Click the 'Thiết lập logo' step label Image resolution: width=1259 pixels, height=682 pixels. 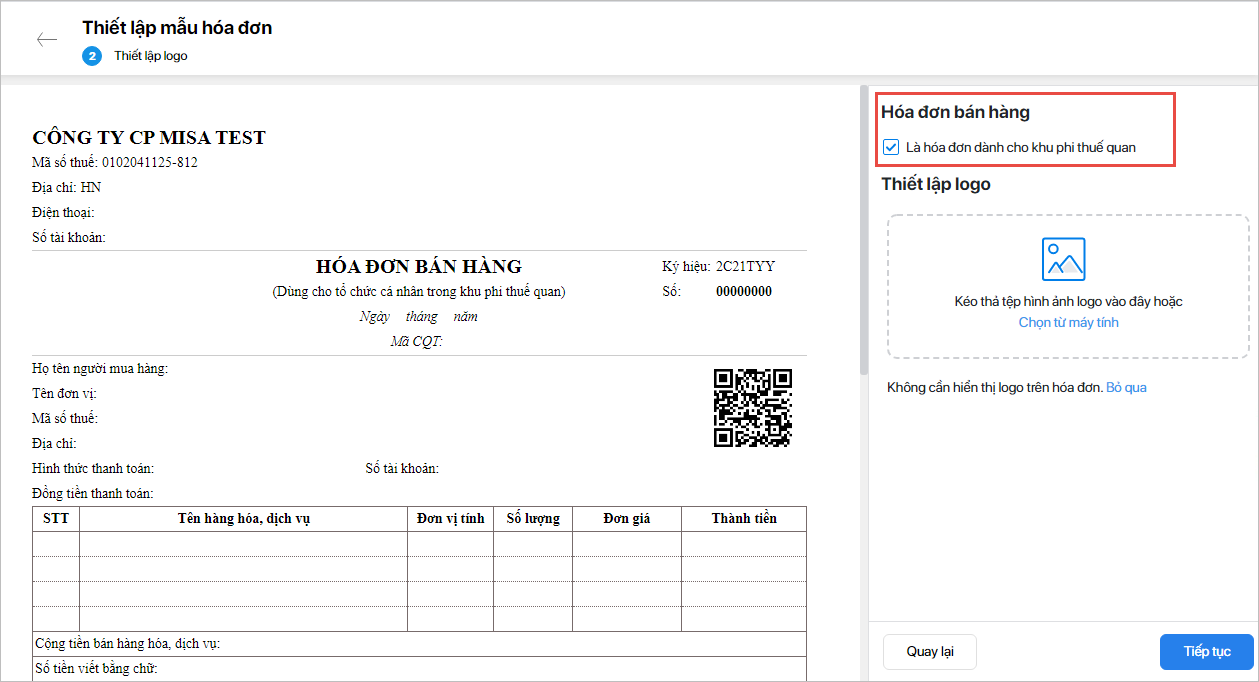[x=151, y=56]
